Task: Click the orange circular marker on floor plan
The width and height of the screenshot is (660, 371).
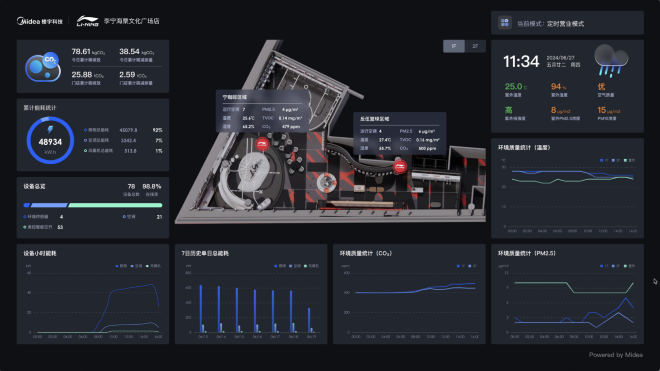Action: point(327,182)
